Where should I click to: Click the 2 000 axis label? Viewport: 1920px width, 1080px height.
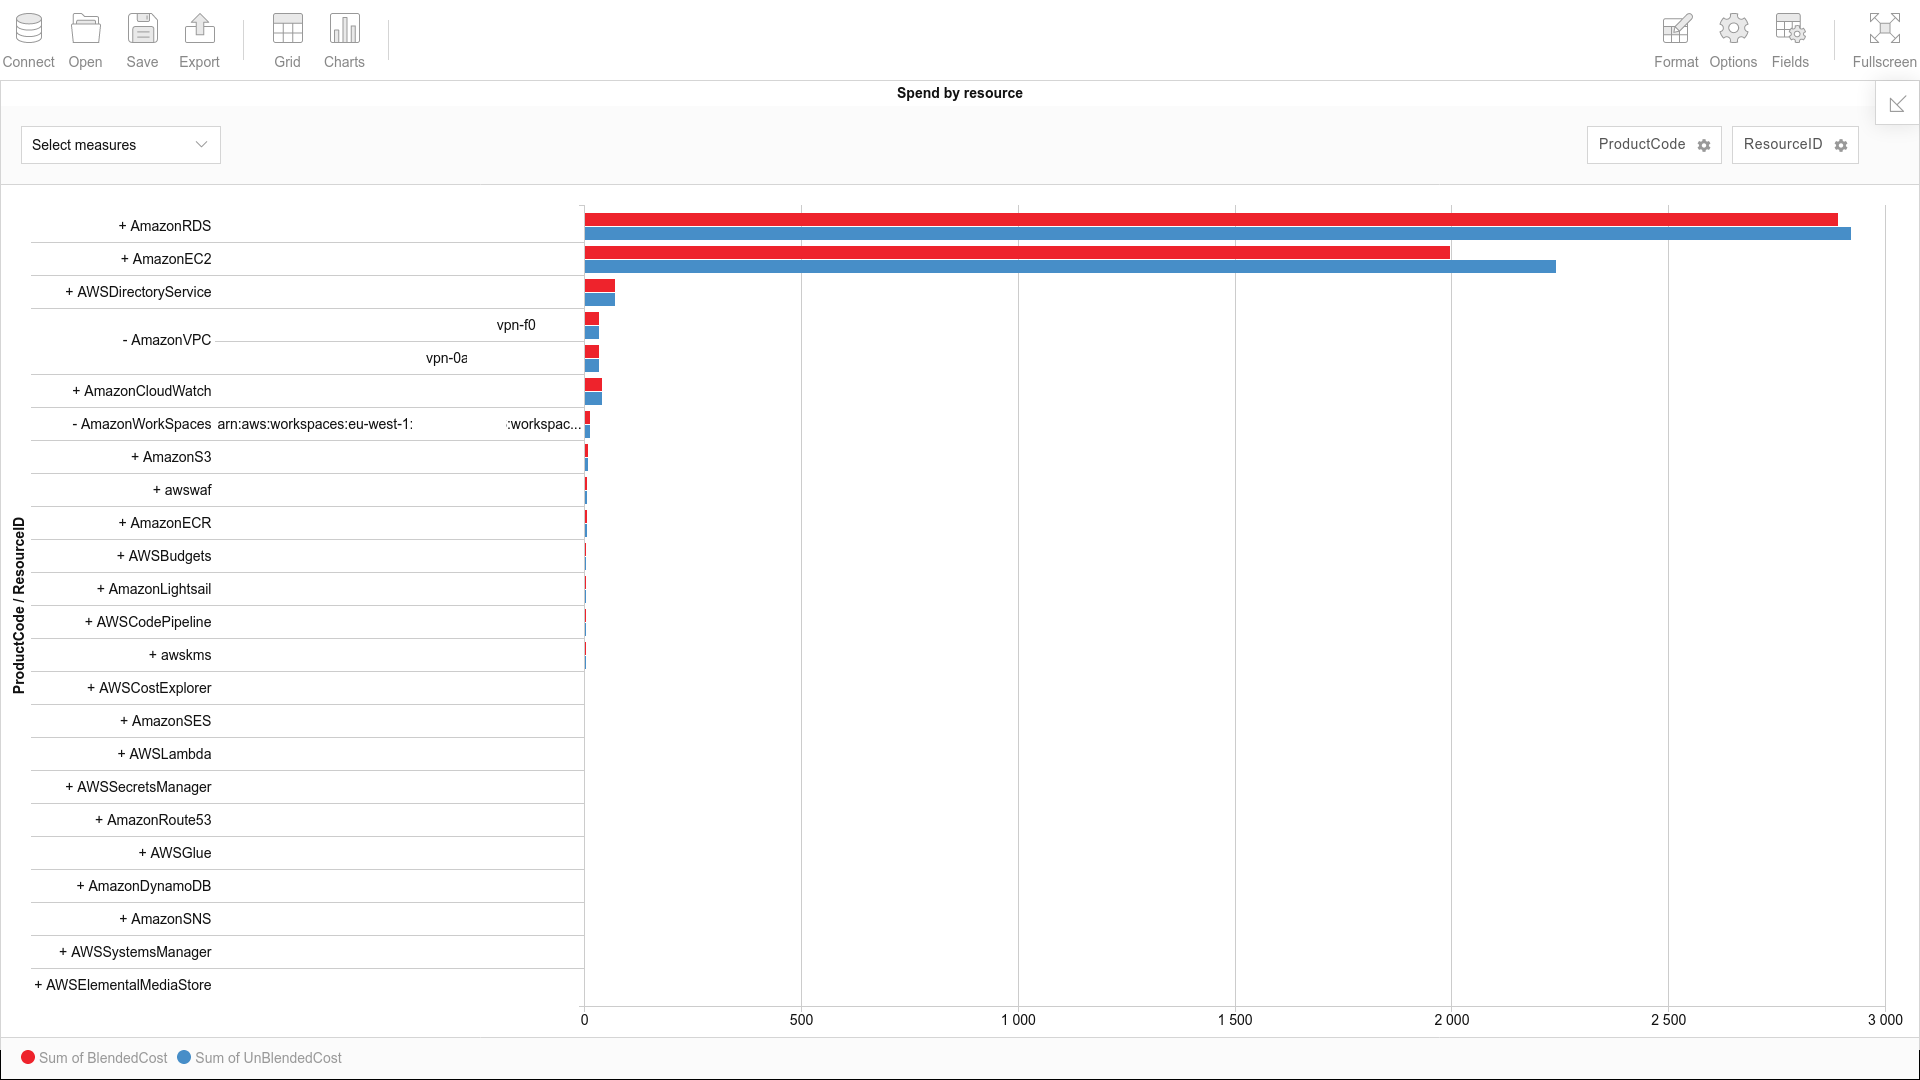(1451, 1020)
